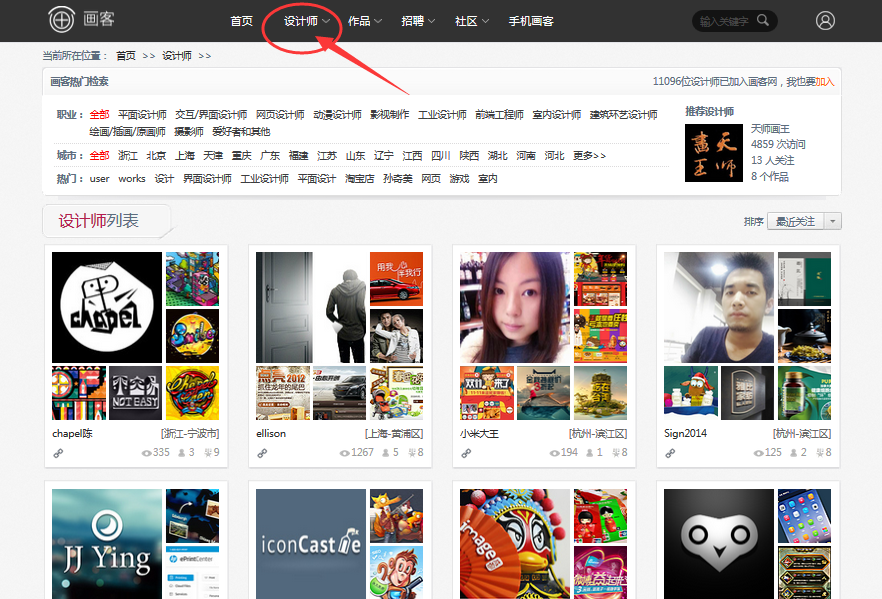The width and height of the screenshot is (882, 599).
Task: Open the user profile avatar icon
Action: click(x=825, y=20)
